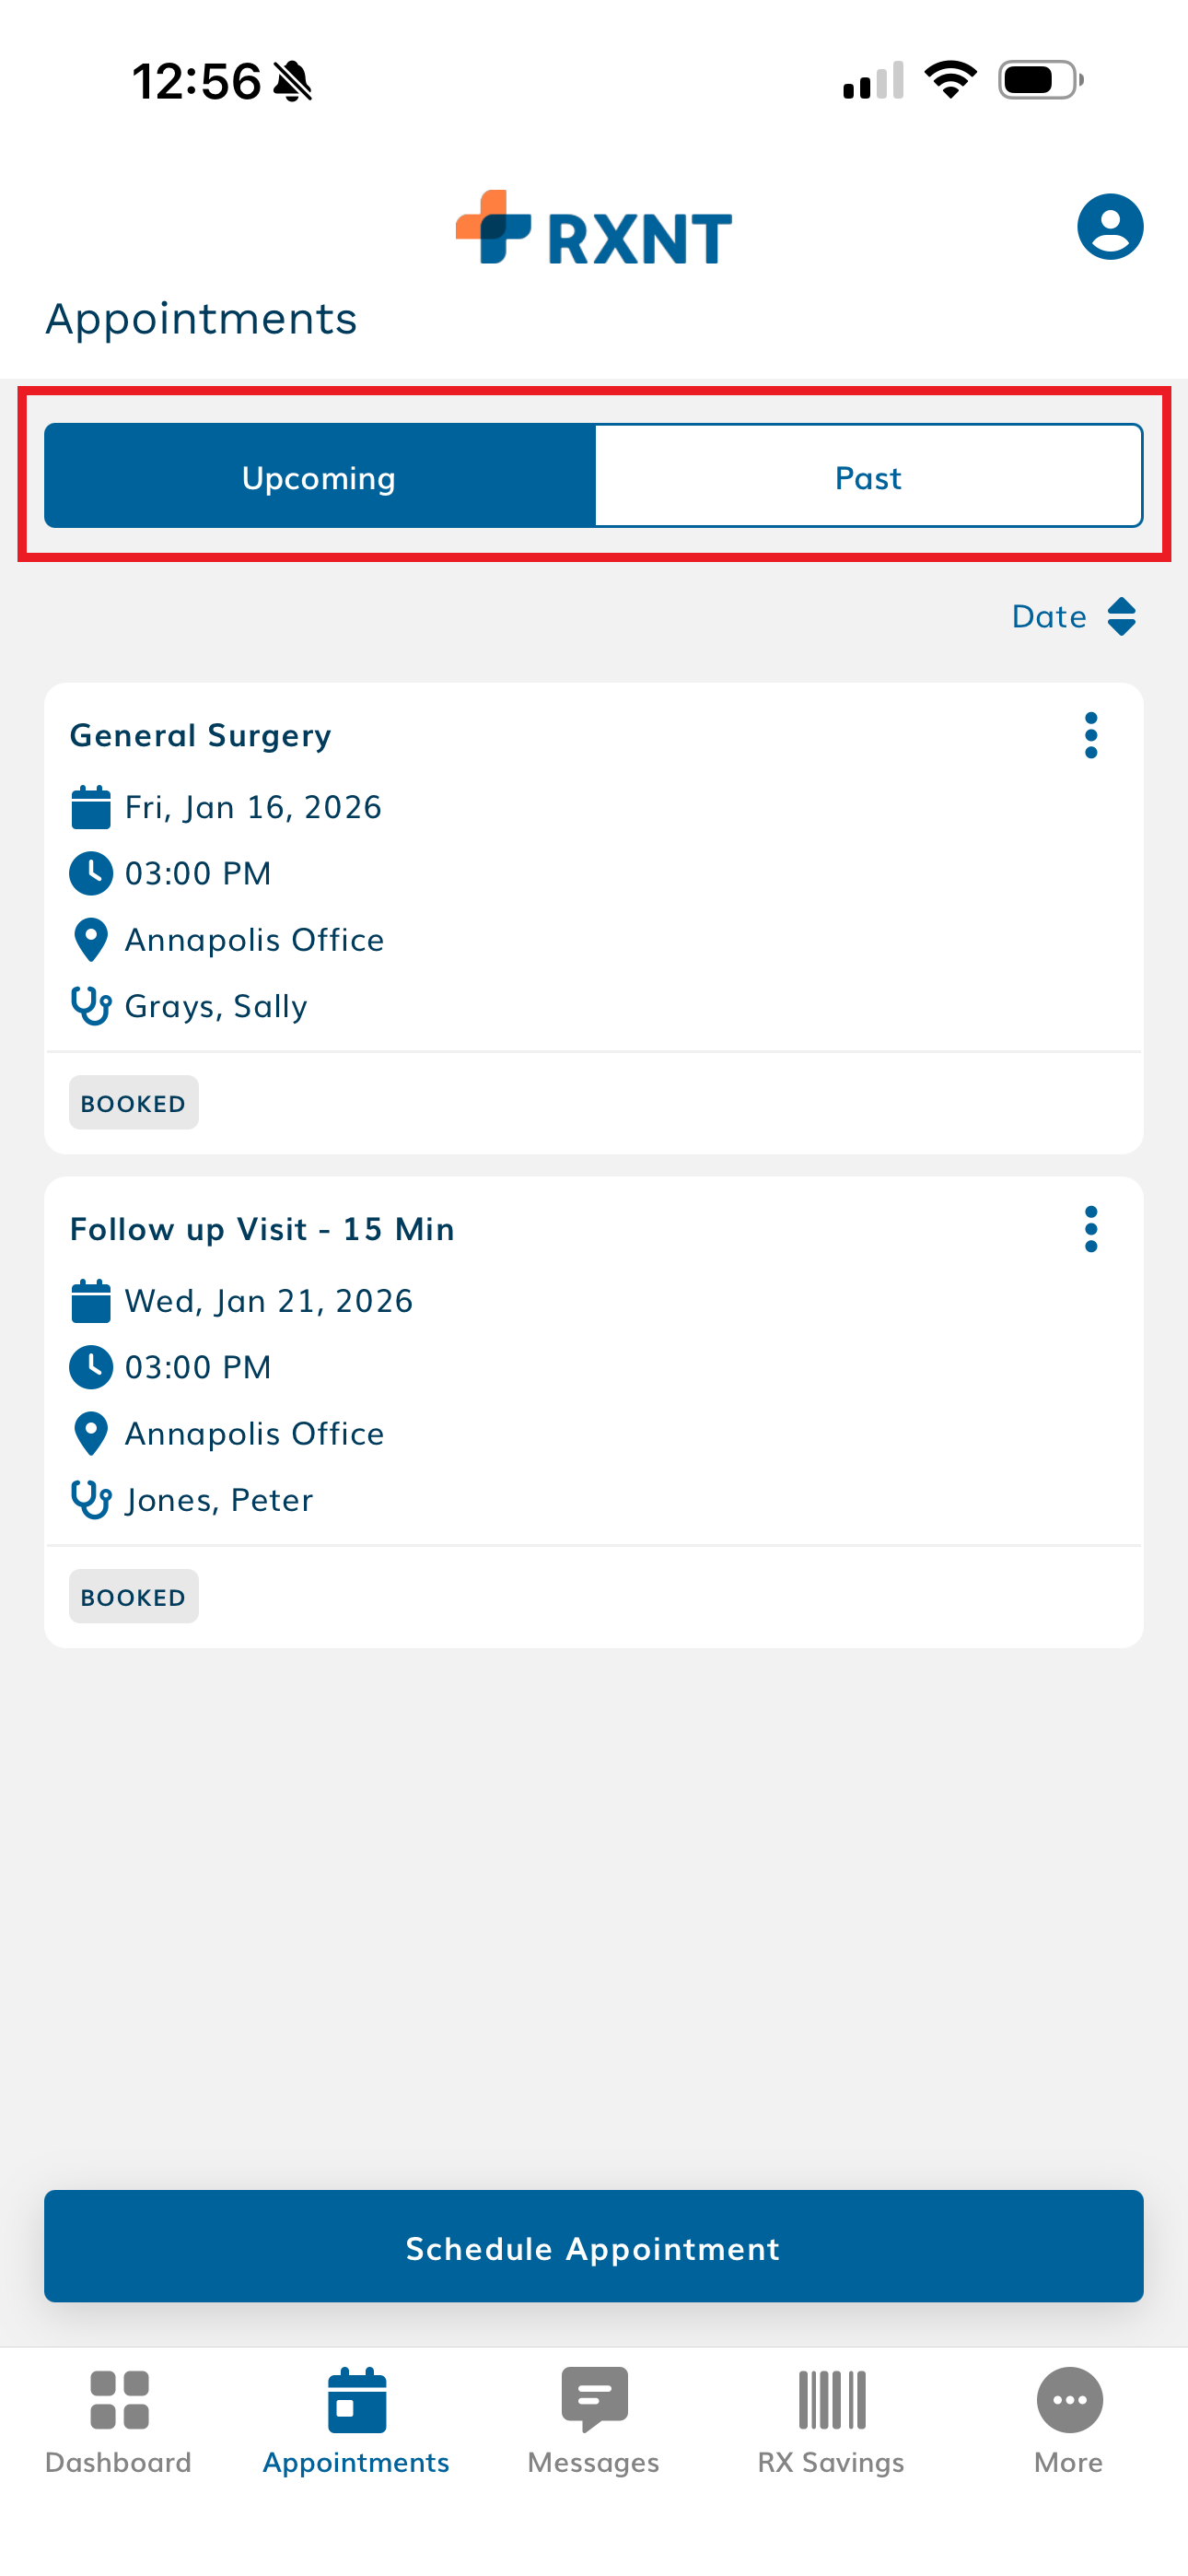Toggle Date sort order arrows
Image resolution: width=1188 pixels, height=2576 pixels.
coord(1122,616)
